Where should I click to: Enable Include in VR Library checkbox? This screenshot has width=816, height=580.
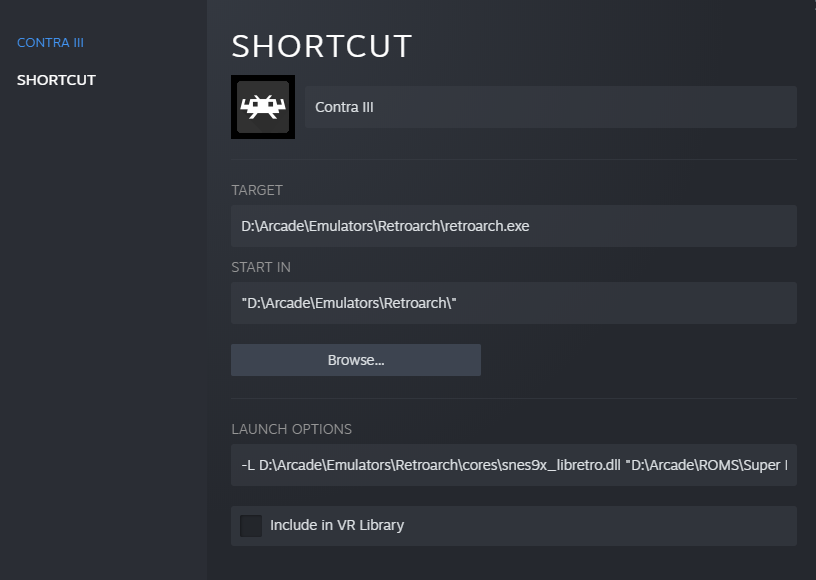pyautogui.click(x=251, y=526)
